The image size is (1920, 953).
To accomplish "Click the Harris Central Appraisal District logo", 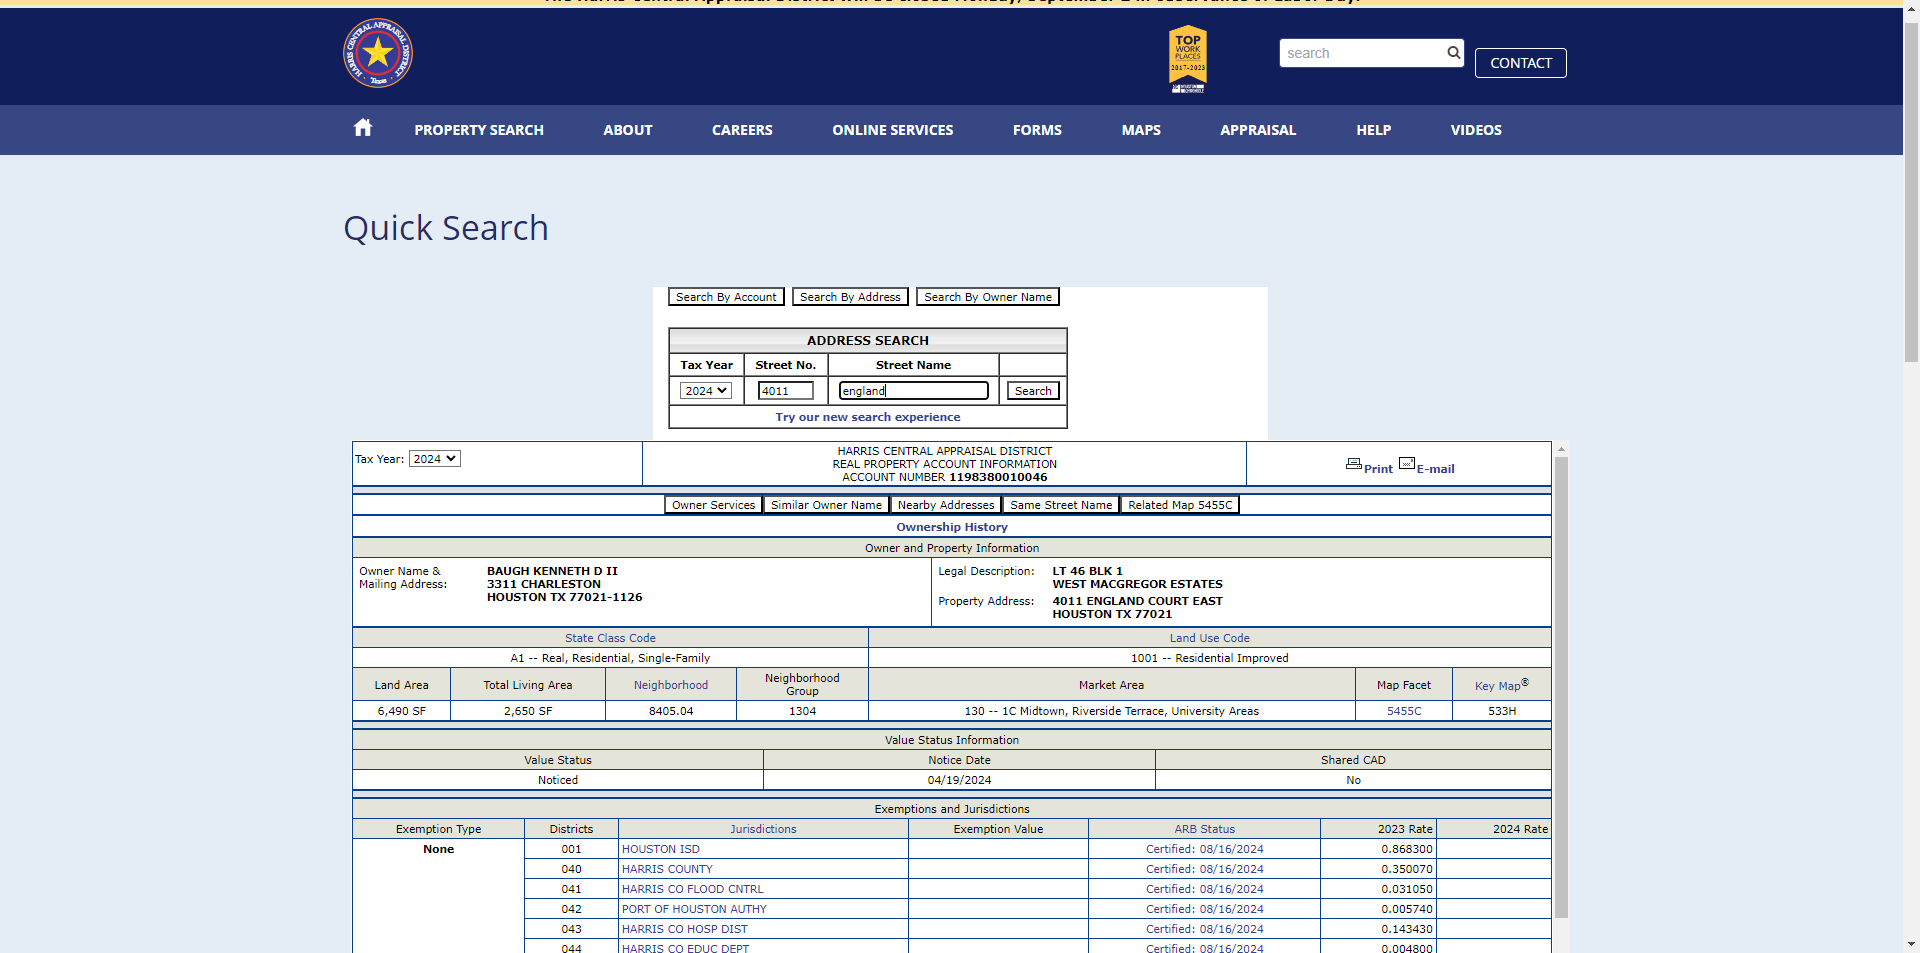I will coord(378,53).
